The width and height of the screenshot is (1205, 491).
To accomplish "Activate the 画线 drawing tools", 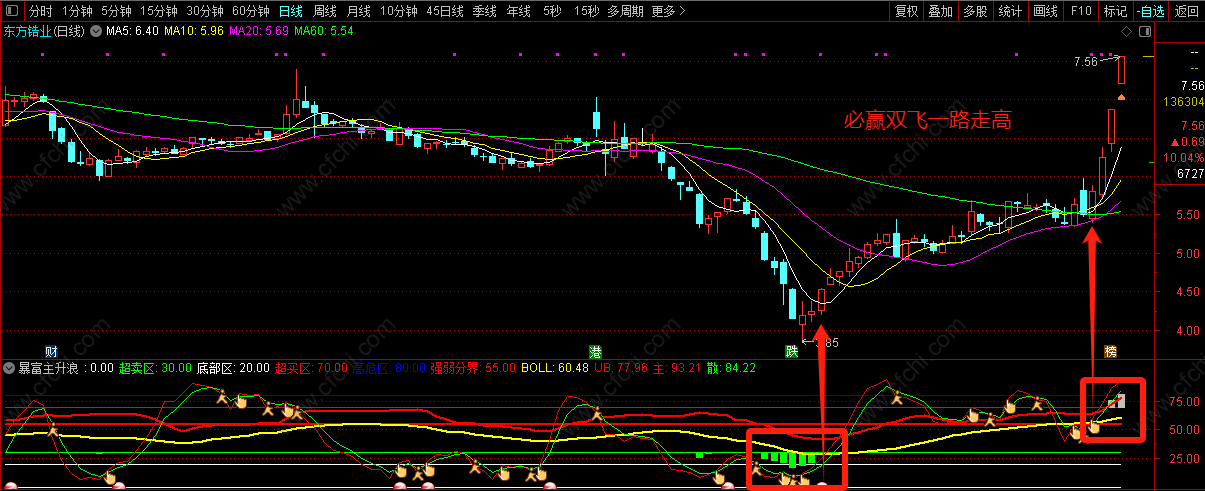I will click(x=1045, y=12).
